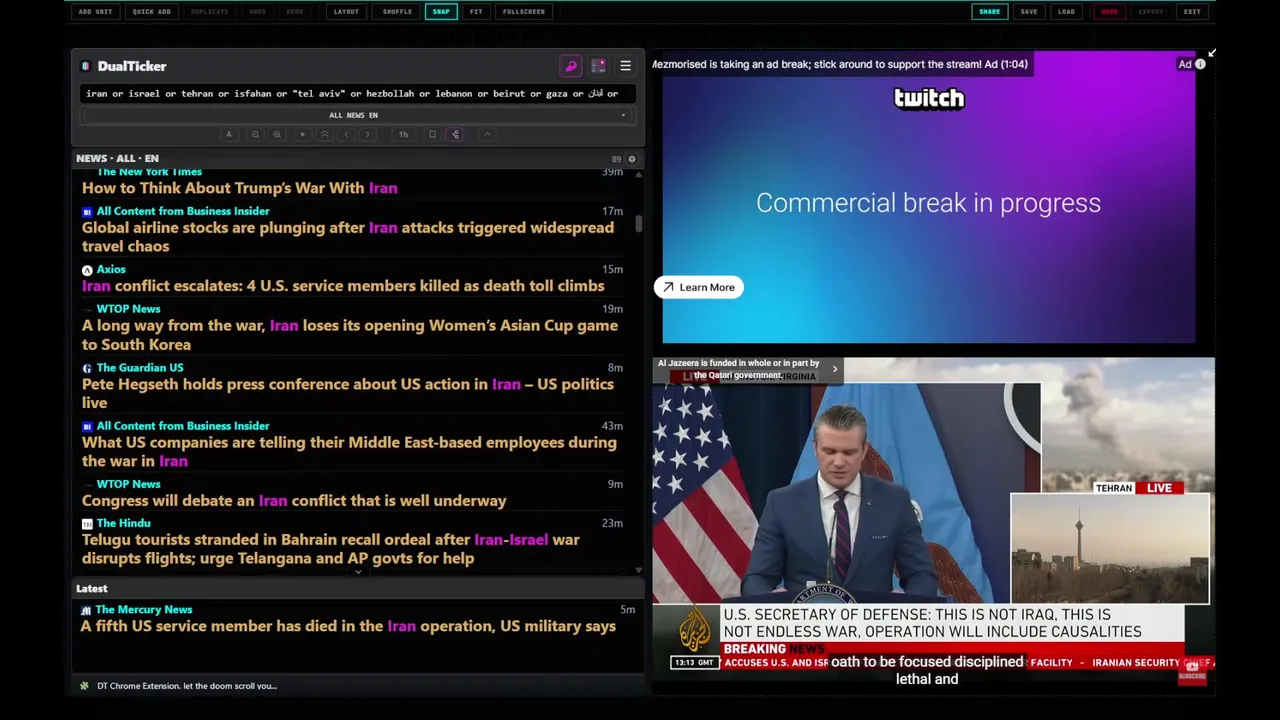This screenshot has width=1280, height=720.
Task: Open 'Global airline stocks are plunging' headline
Action: click(x=348, y=237)
